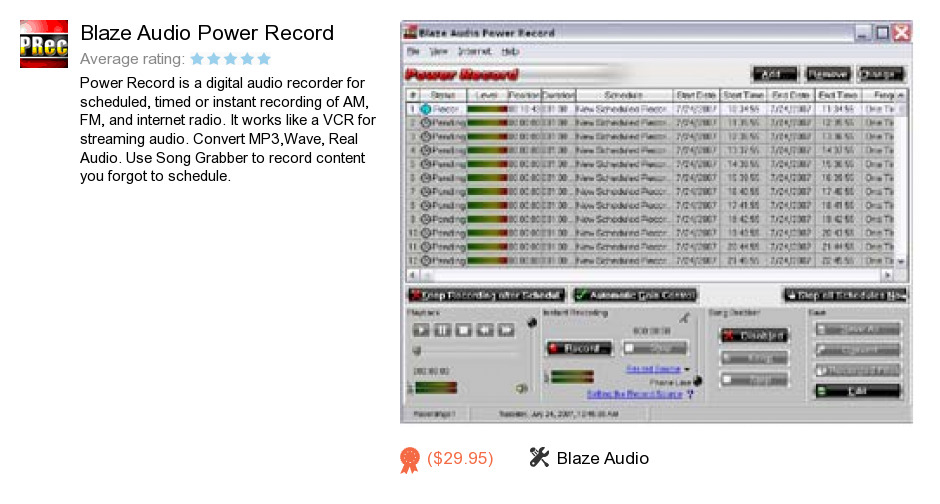Click the horizontal scrollbar right arrow
Screen dimensions: 940x504
click(887, 275)
